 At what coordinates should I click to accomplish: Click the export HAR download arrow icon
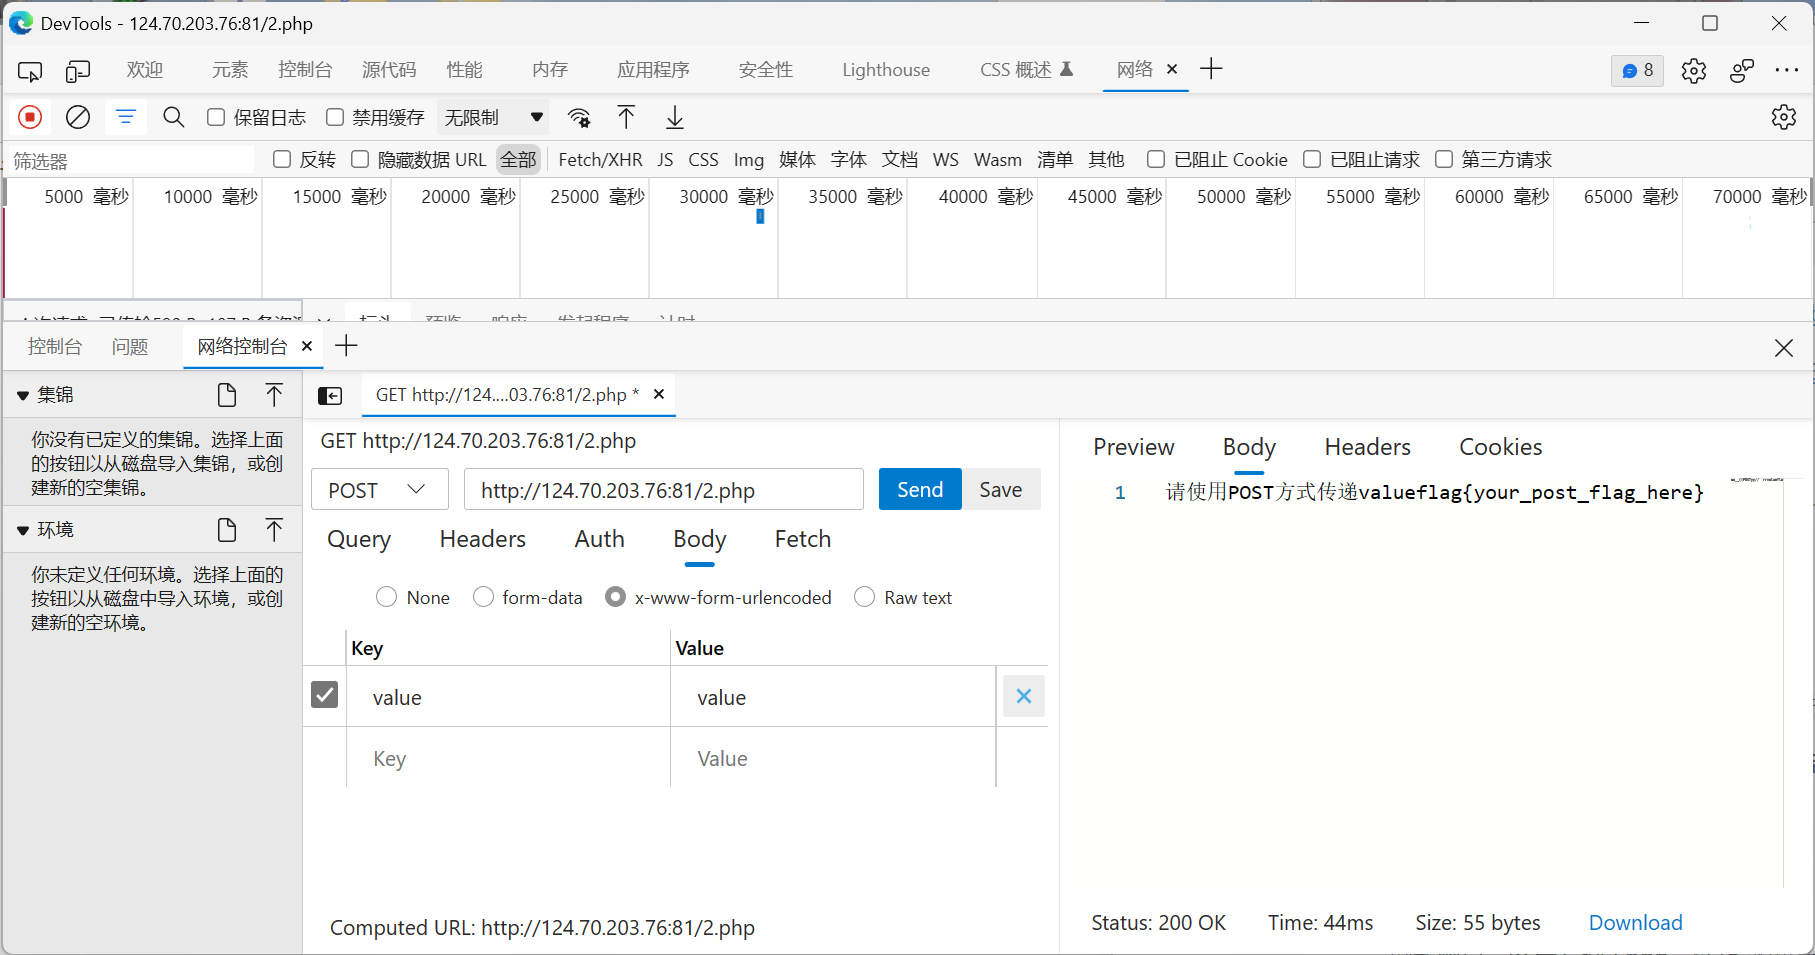pyautogui.click(x=675, y=118)
